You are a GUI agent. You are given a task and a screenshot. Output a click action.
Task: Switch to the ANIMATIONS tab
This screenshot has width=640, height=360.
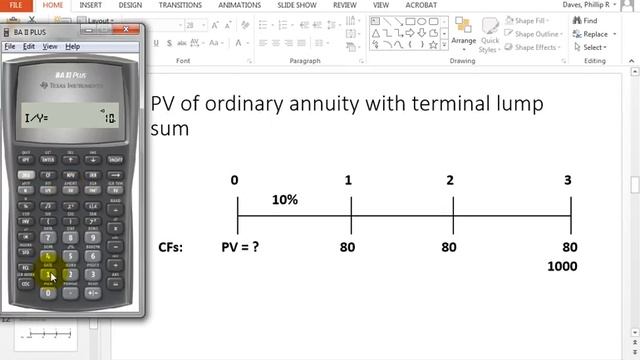tap(239, 5)
